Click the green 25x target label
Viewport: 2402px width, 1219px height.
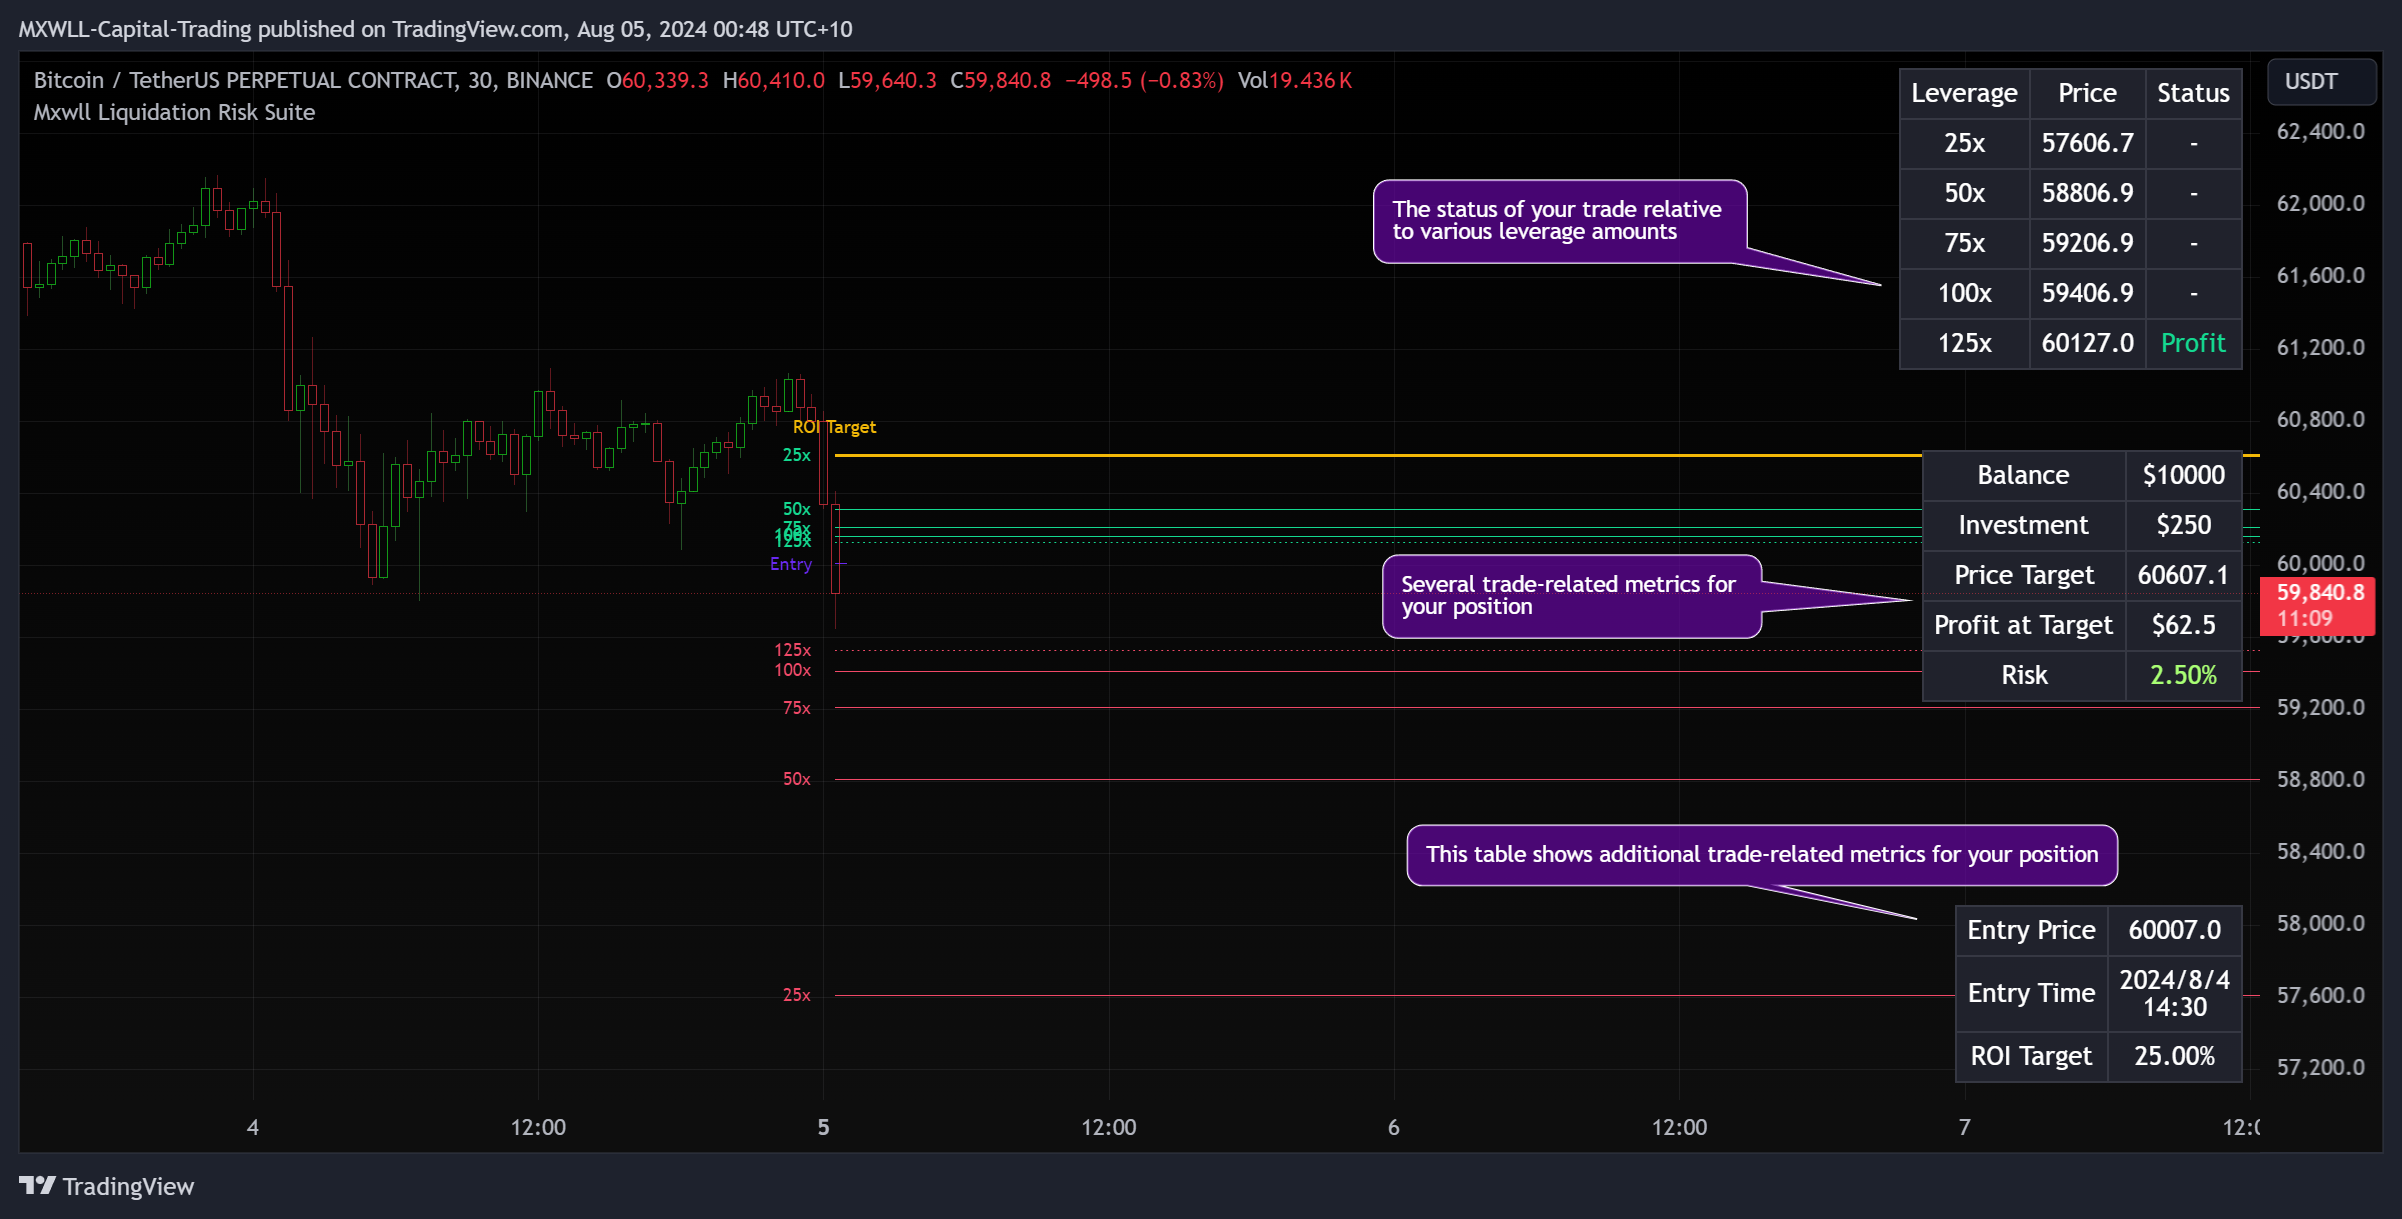click(796, 455)
